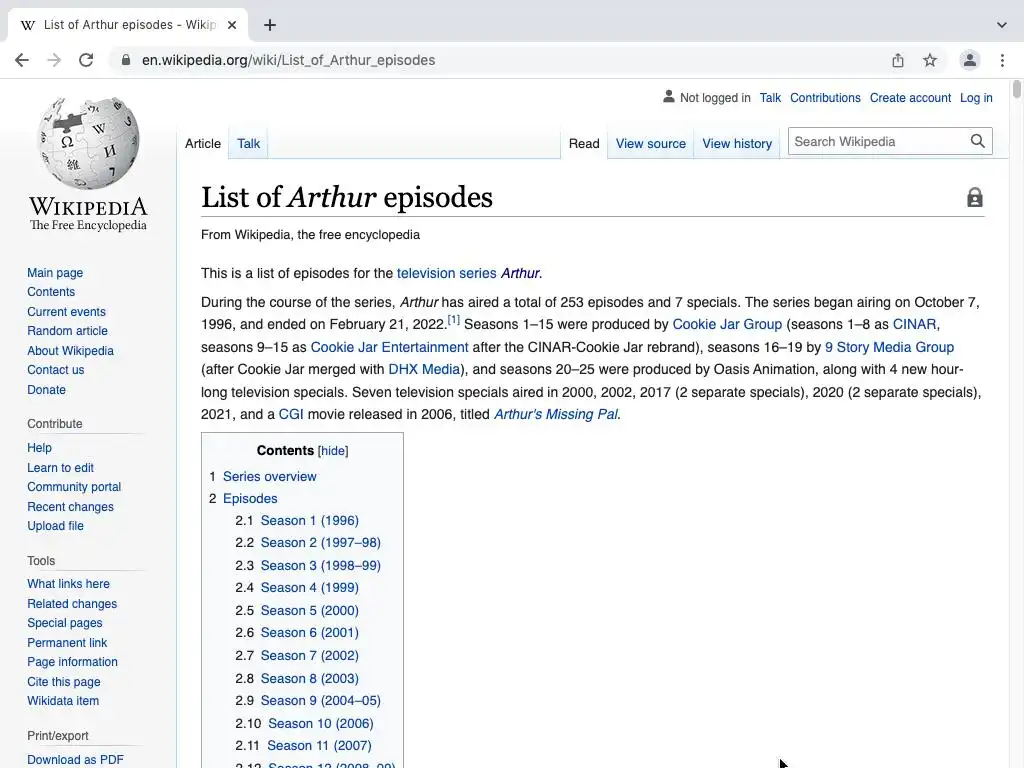The height and width of the screenshot is (768, 1024).
Task: Click the not-logged-in user icon
Action: point(669,97)
